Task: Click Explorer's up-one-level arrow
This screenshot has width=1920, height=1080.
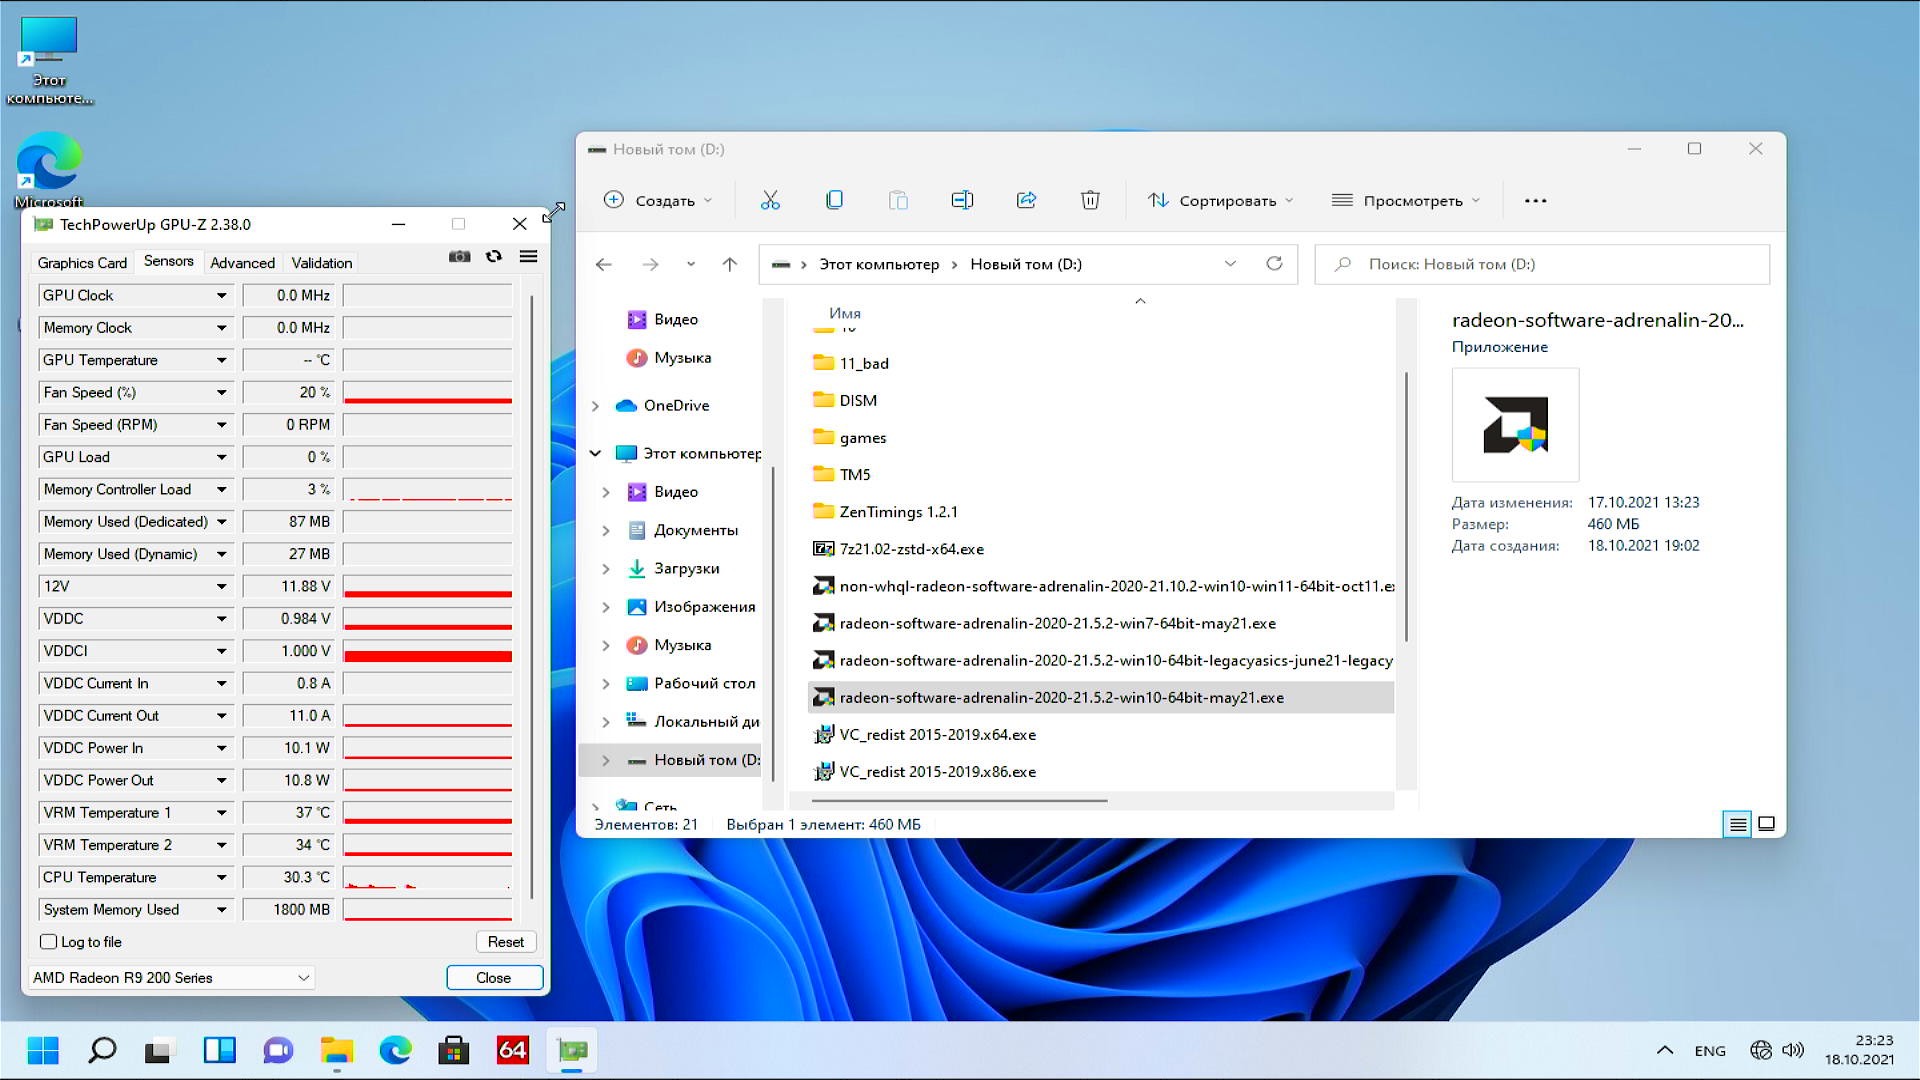Action: click(x=729, y=264)
